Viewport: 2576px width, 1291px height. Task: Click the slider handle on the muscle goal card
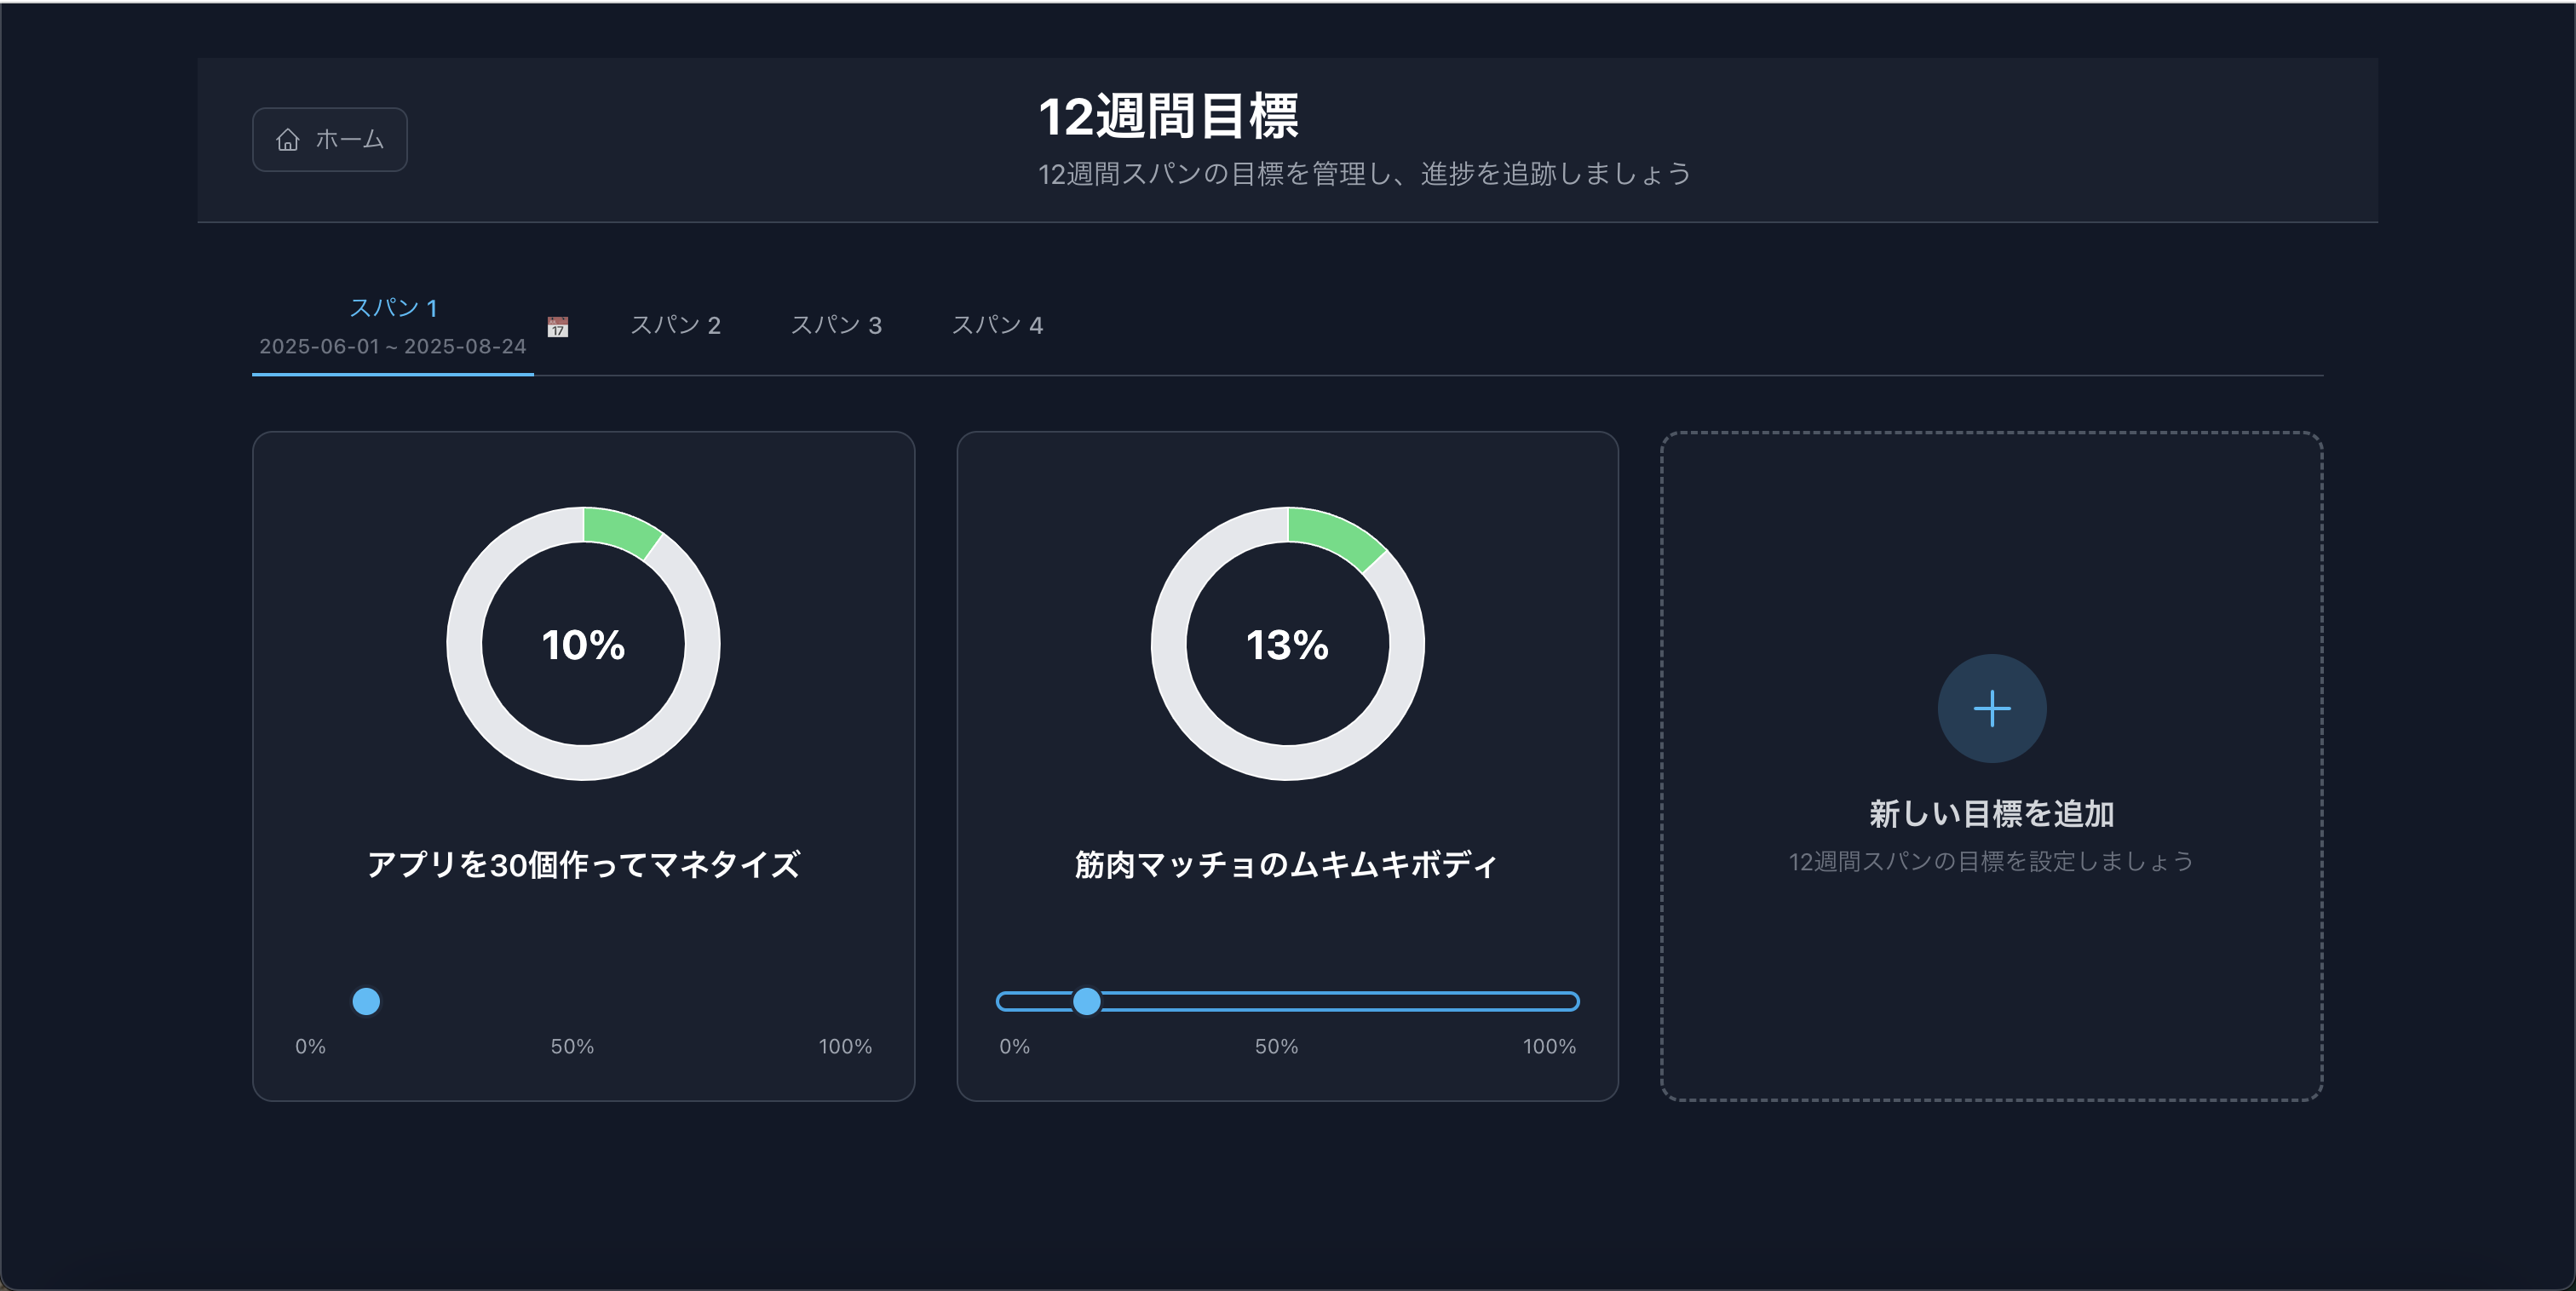1086,1001
